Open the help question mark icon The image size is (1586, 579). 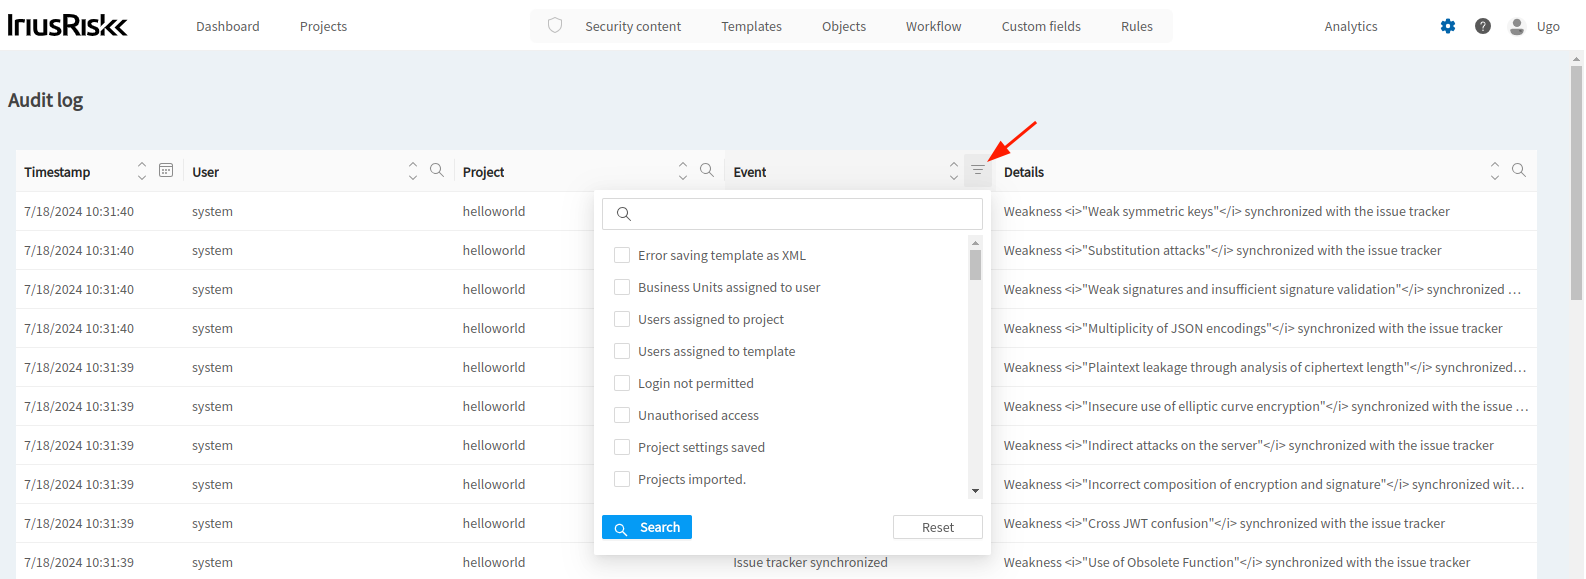click(x=1483, y=26)
